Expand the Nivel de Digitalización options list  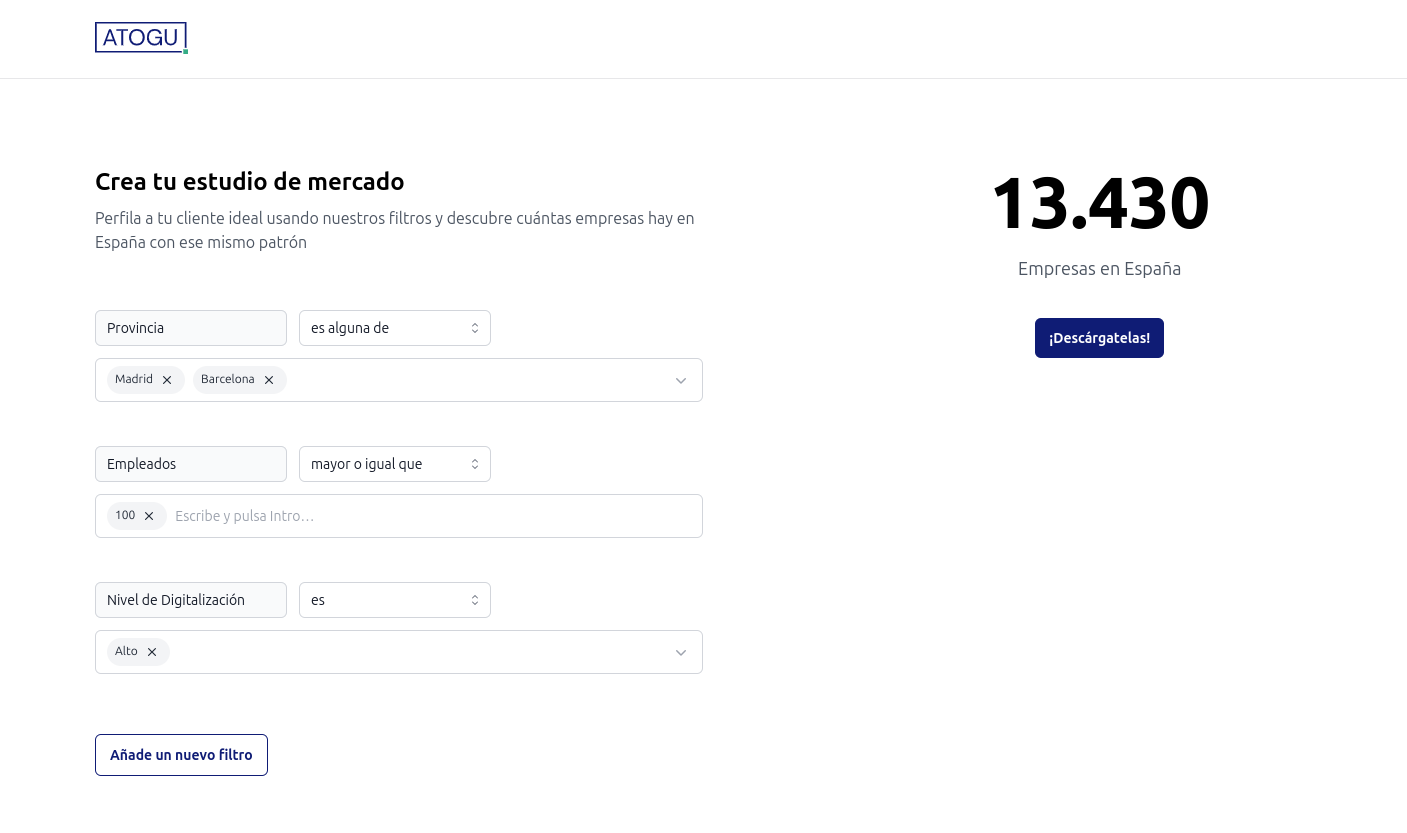pos(420,652)
